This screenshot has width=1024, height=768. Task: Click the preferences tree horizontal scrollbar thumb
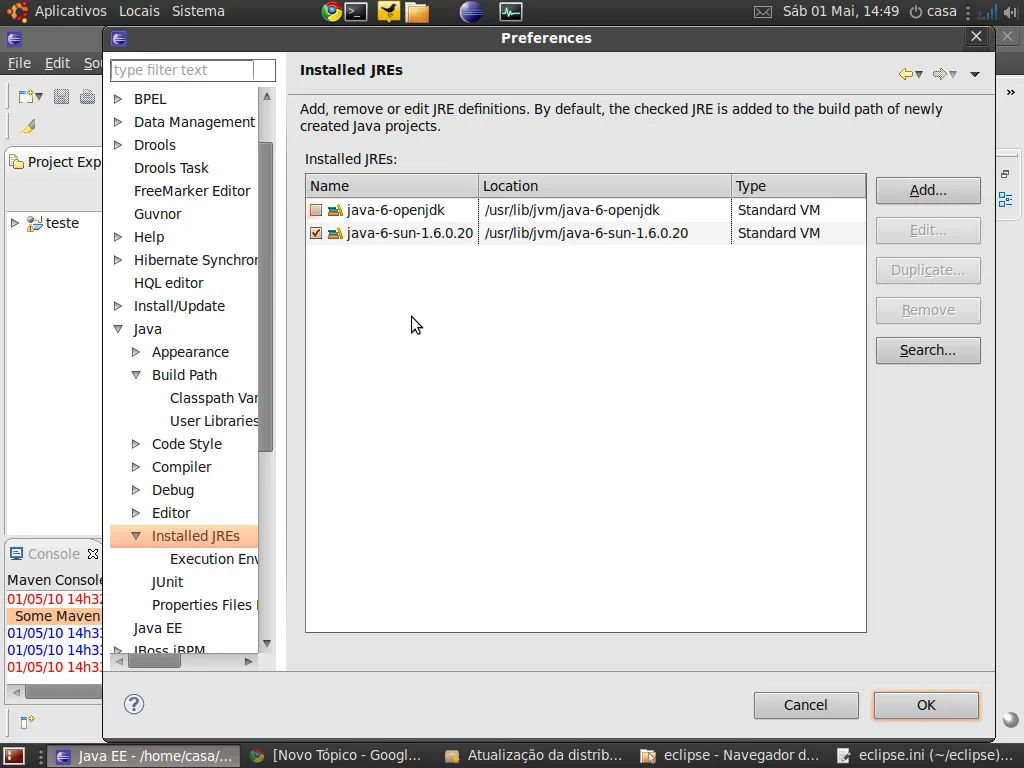pyautogui.click(x=154, y=661)
